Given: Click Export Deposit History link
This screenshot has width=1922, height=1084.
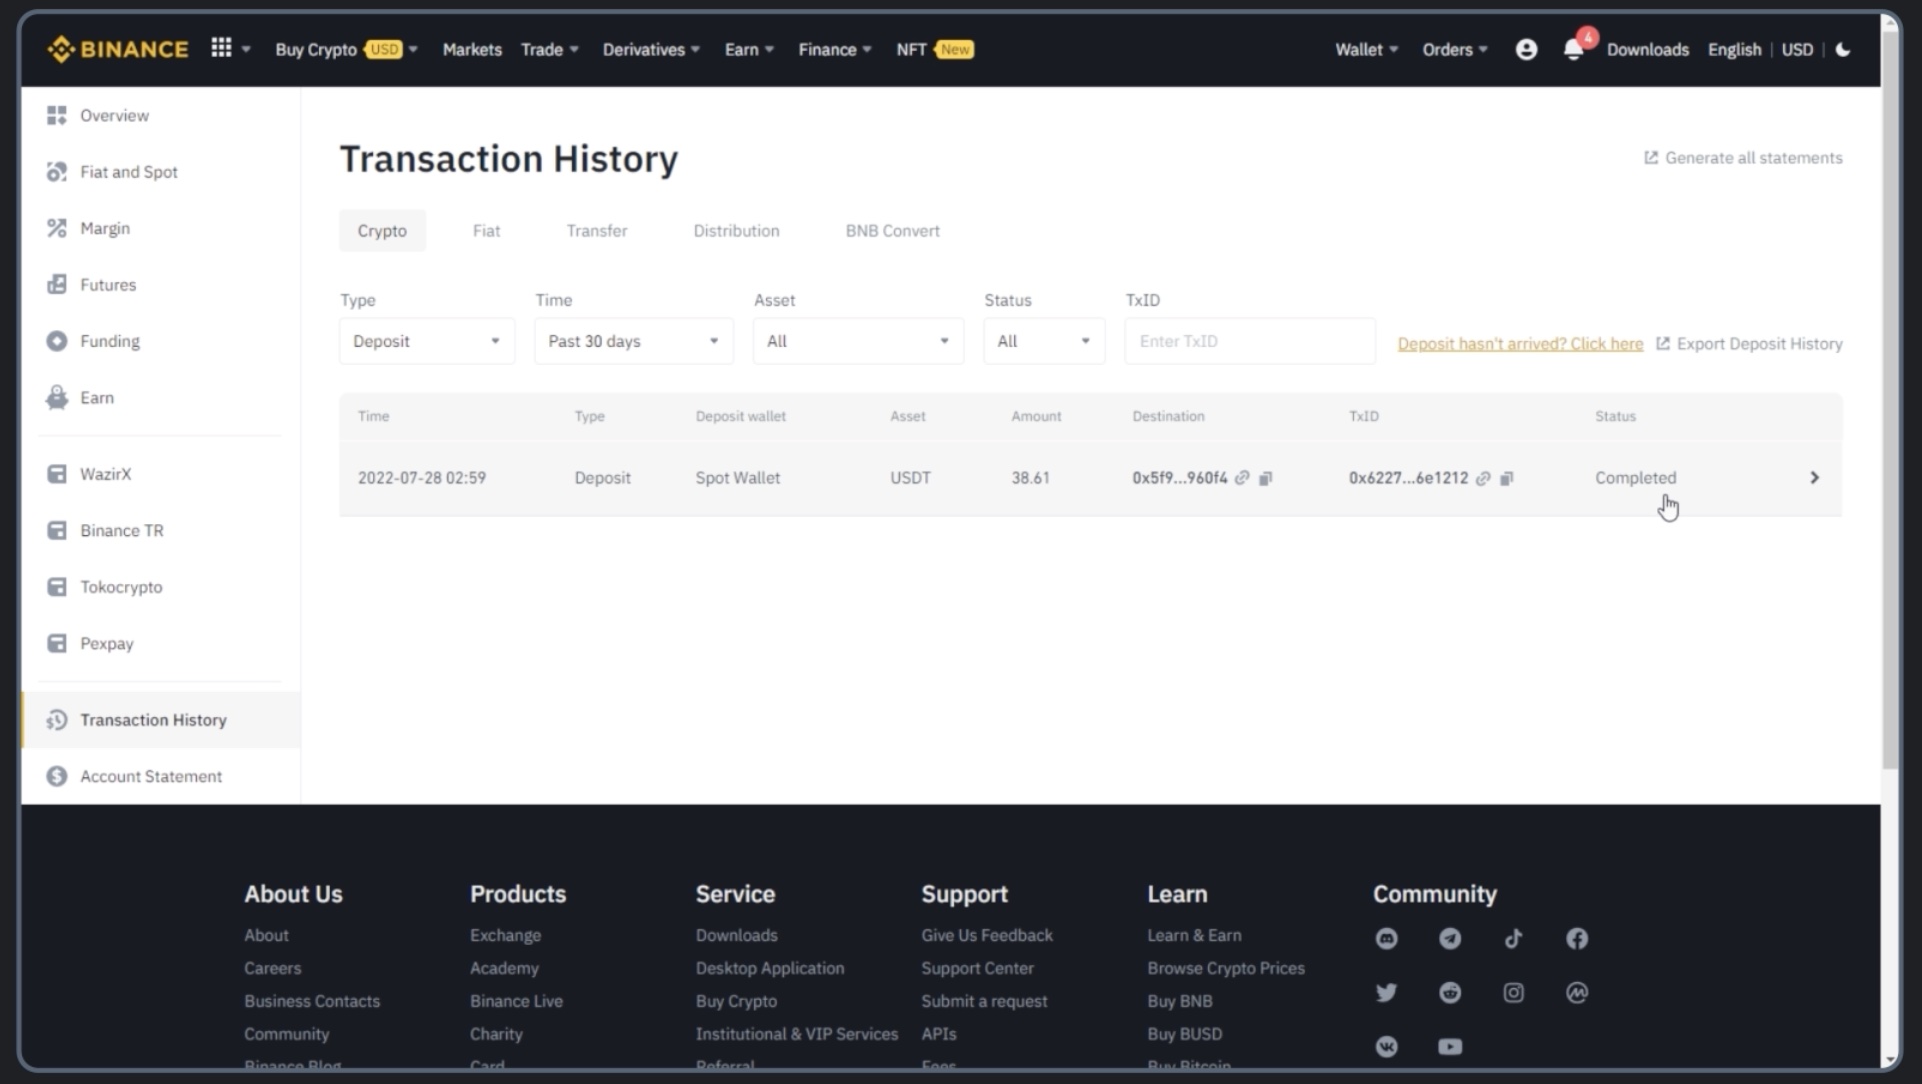Looking at the screenshot, I should 1749,343.
